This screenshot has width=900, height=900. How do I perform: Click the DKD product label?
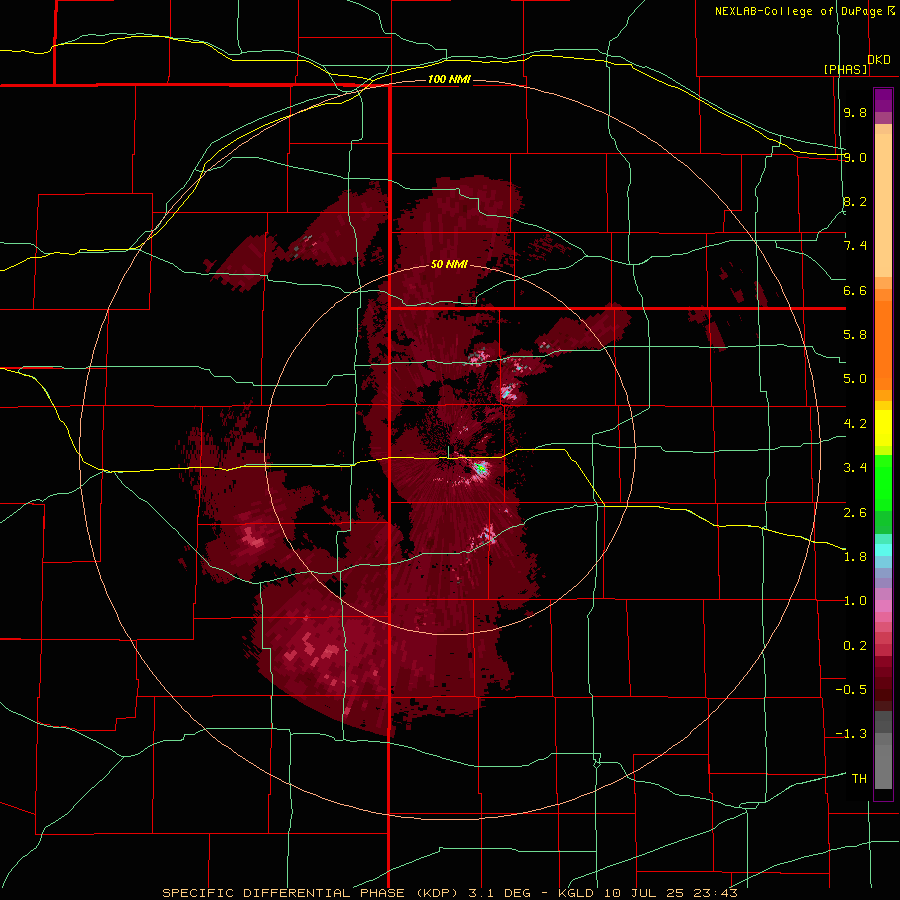pyautogui.click(x=879, y=59)
